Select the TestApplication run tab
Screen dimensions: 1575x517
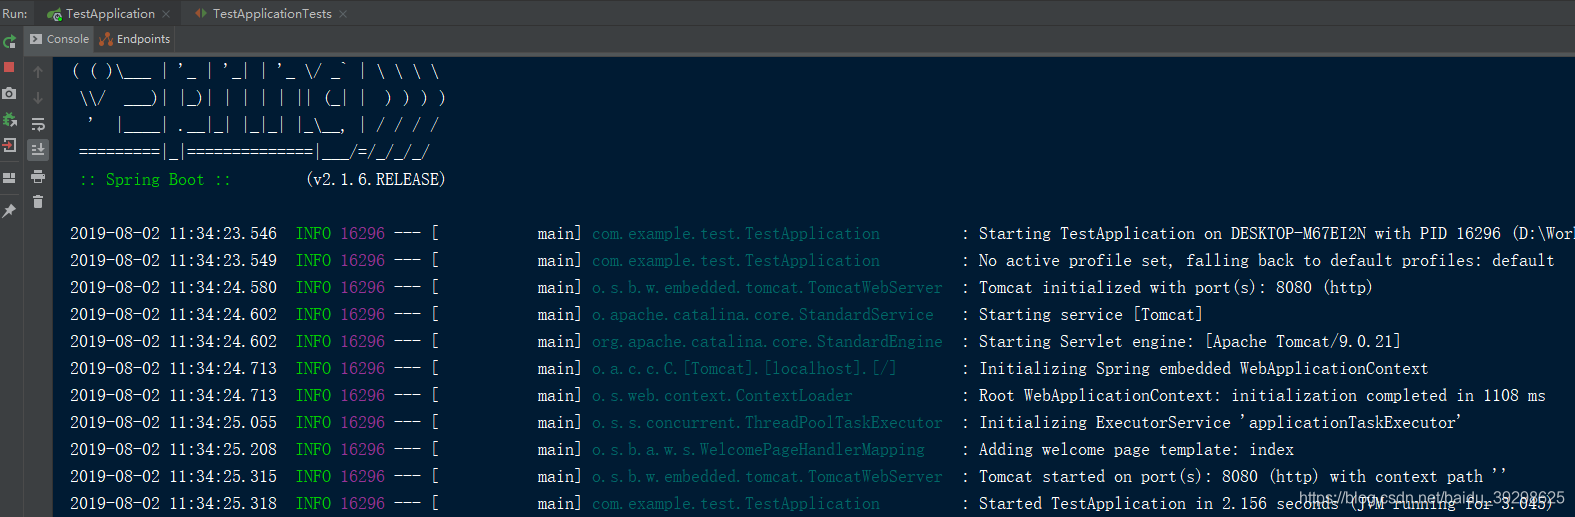click(x=110, y=13)
